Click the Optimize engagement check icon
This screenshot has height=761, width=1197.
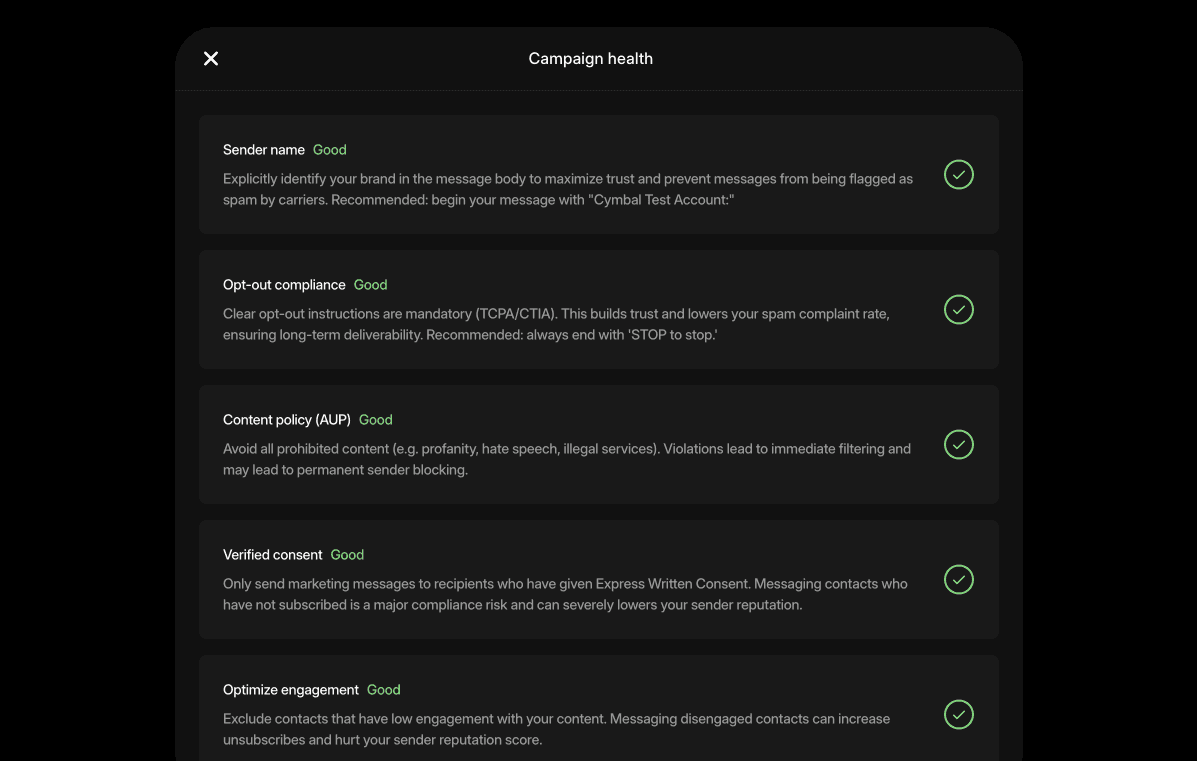click(958, 715)
